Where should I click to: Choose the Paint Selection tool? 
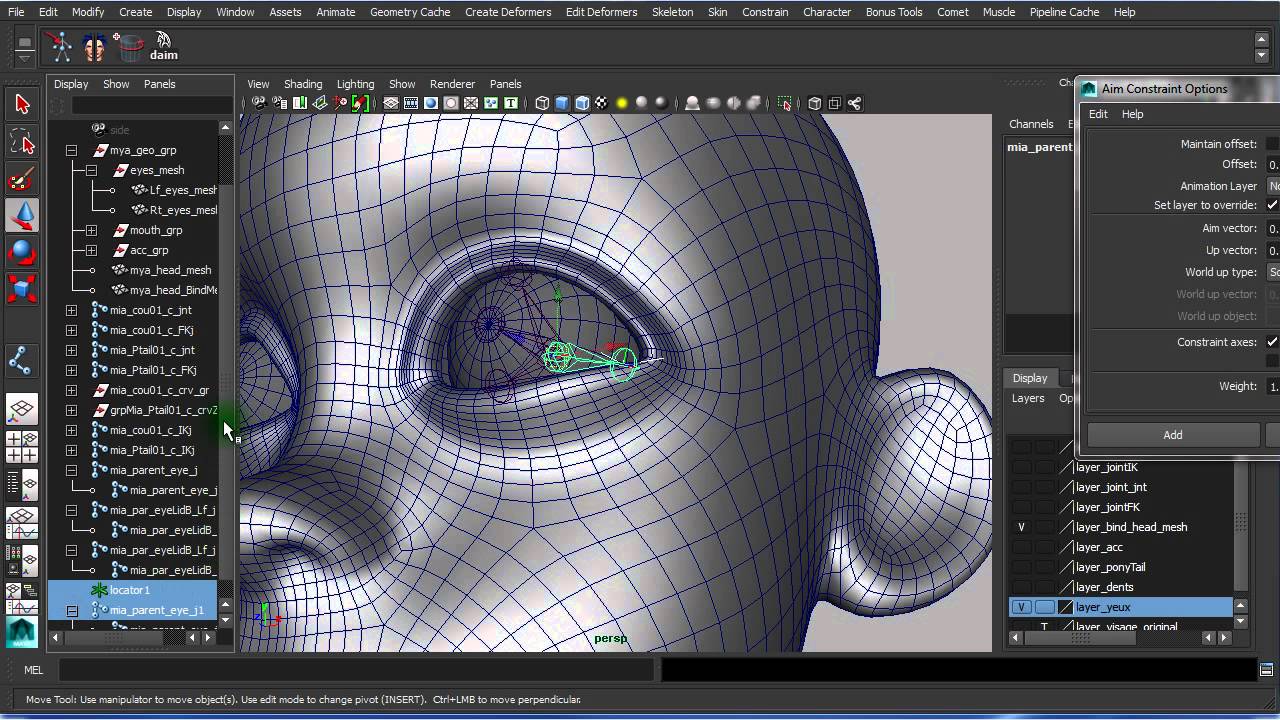[22, 180]
